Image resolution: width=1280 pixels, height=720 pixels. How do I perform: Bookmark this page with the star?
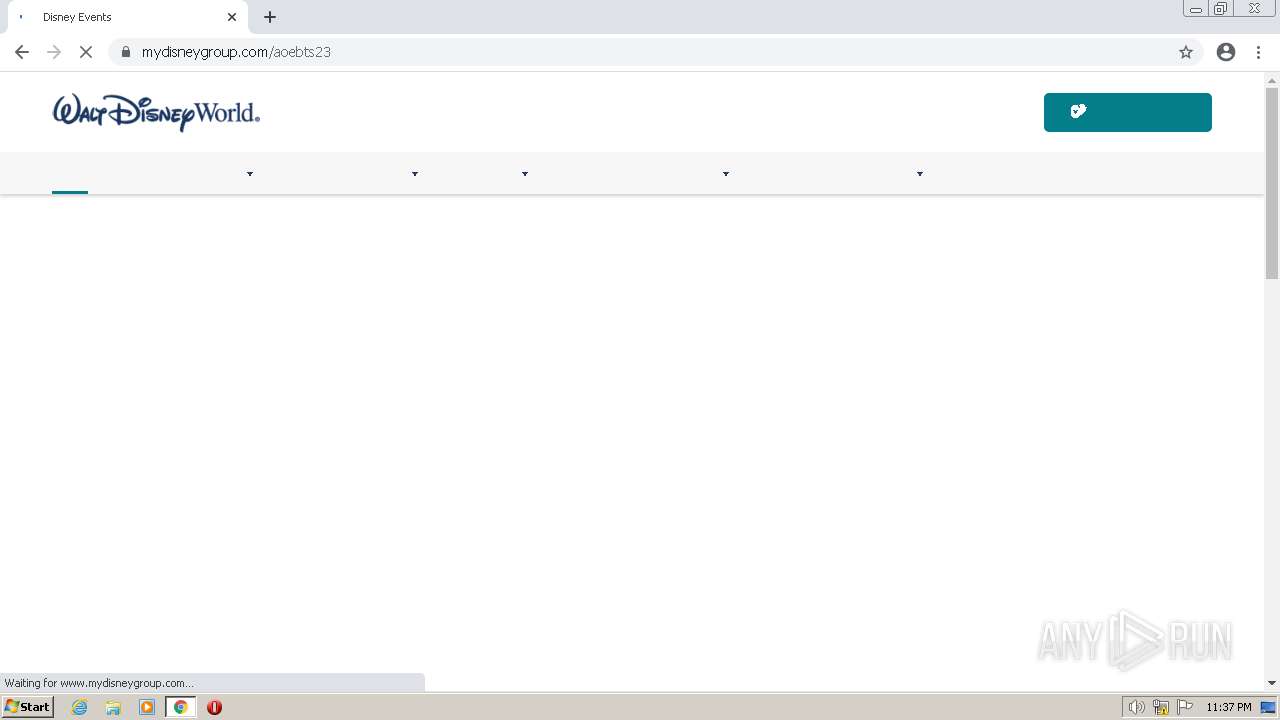tap(1186, 52)
